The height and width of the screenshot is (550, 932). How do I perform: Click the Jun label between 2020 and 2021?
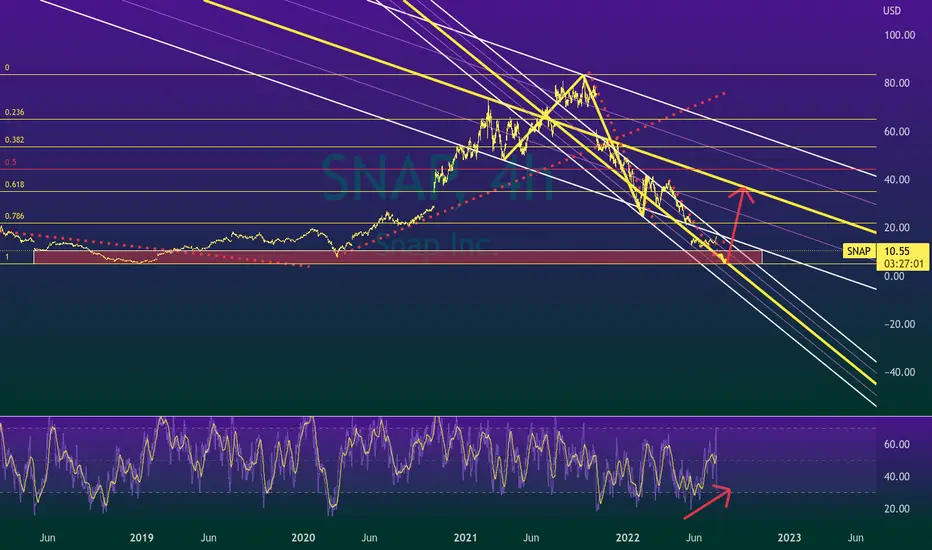(x=370, y=538)
